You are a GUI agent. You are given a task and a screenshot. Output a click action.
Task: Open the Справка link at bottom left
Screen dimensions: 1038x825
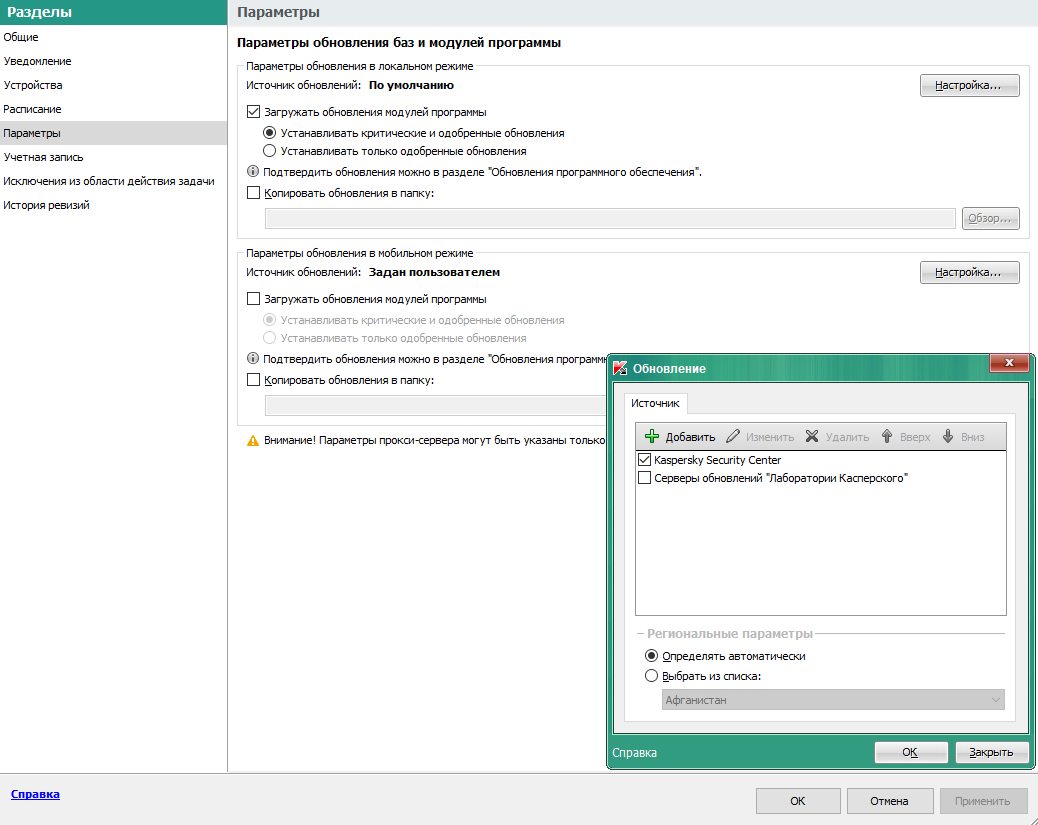35,794
